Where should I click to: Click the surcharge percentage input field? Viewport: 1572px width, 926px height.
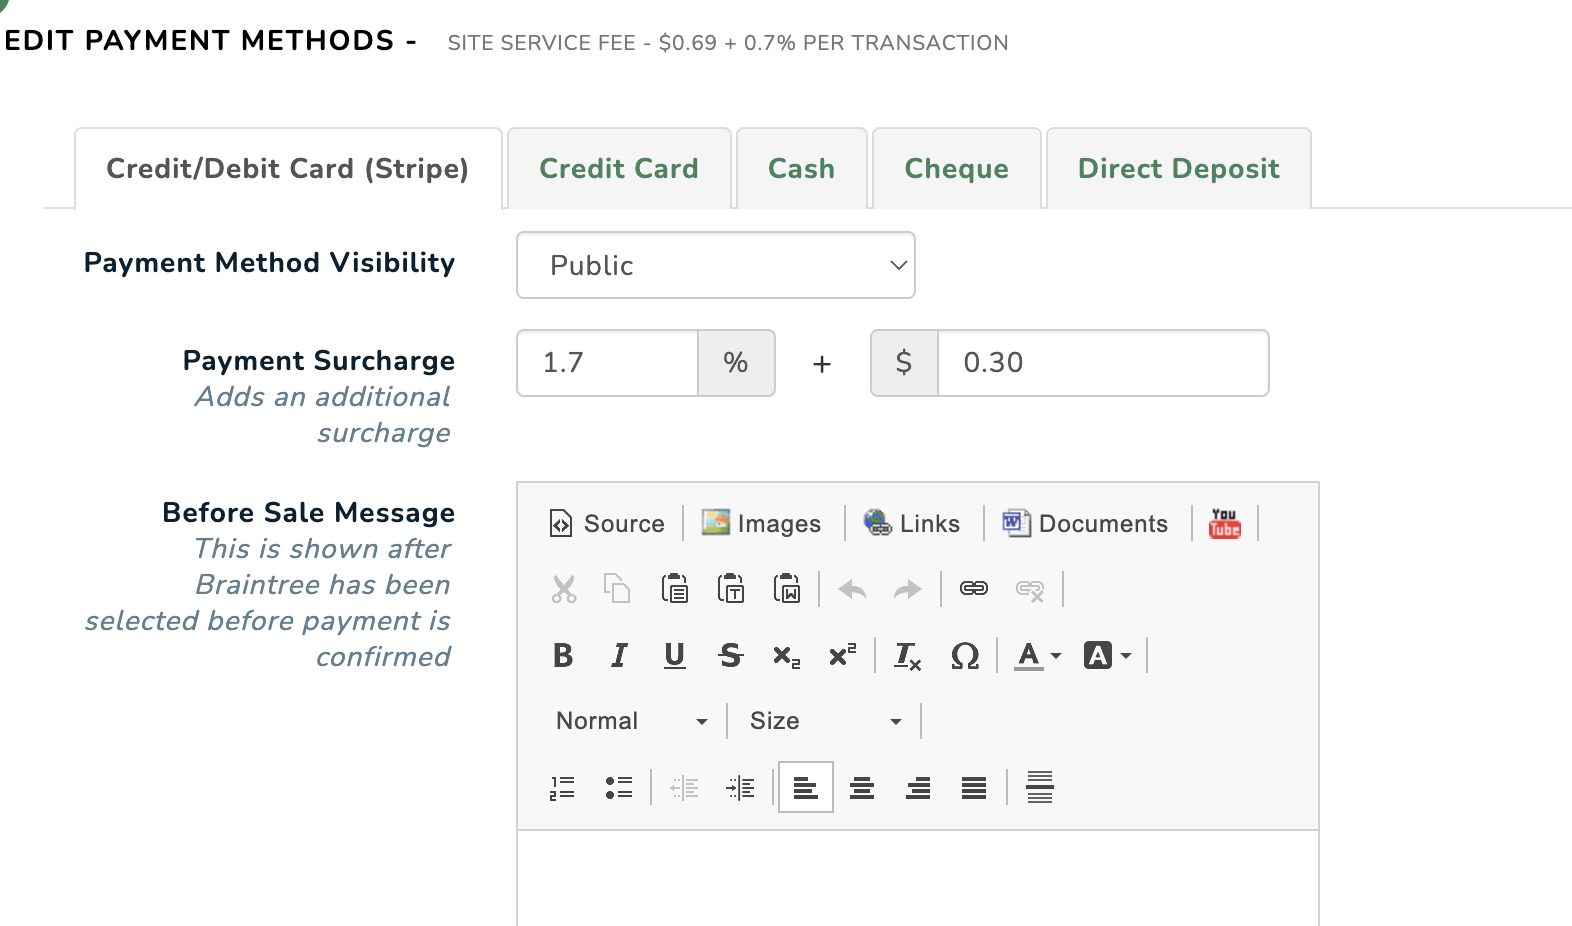coord(607,363)
